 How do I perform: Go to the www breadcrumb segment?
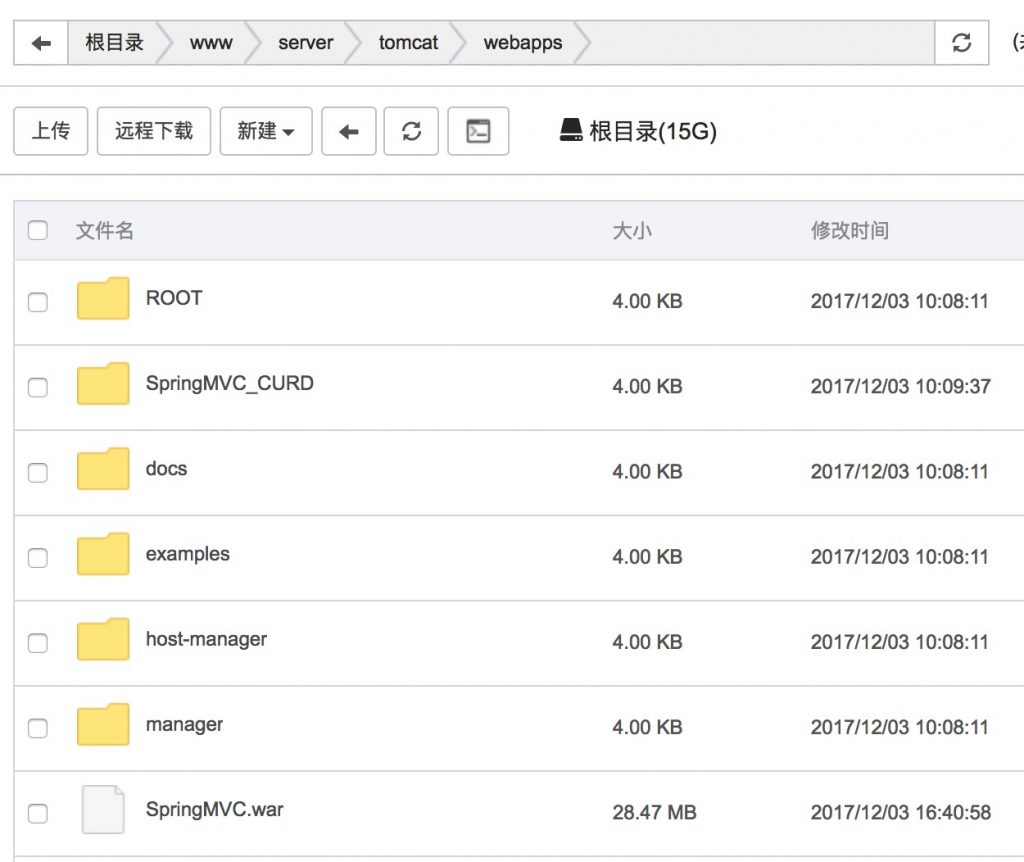click(211, 43)
